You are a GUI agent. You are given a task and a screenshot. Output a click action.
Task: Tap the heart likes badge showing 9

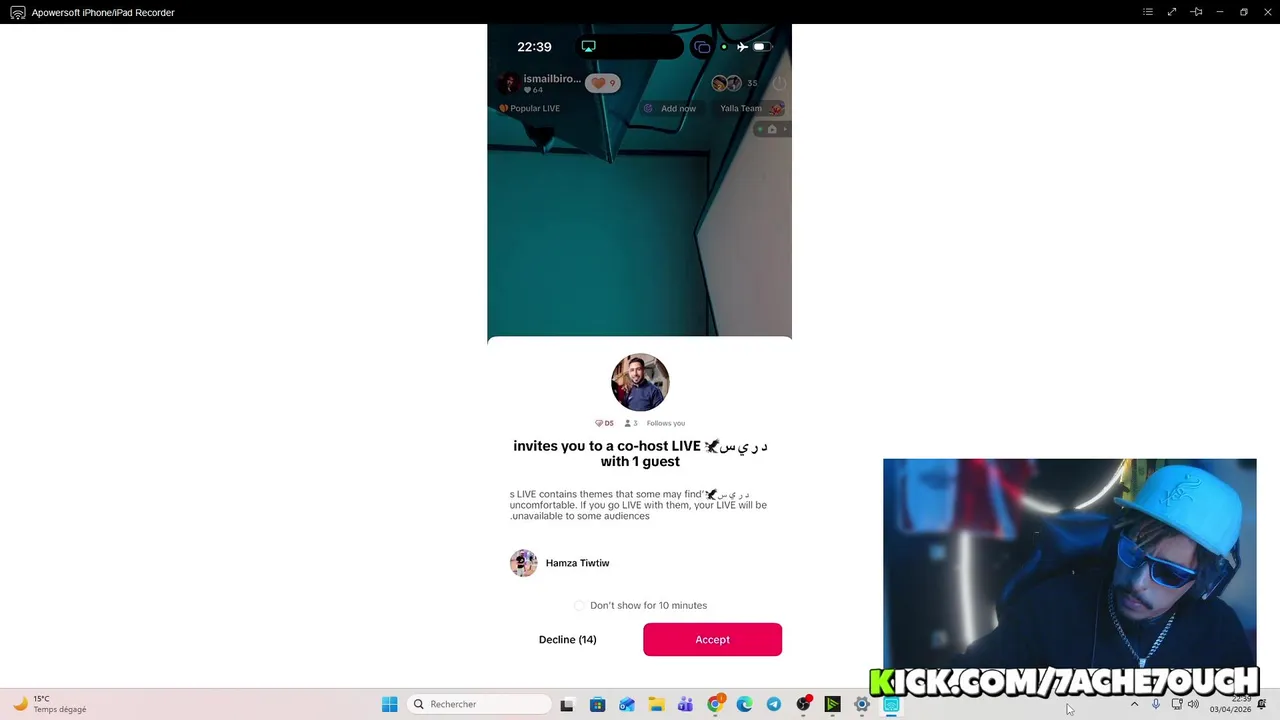[603, 83]
